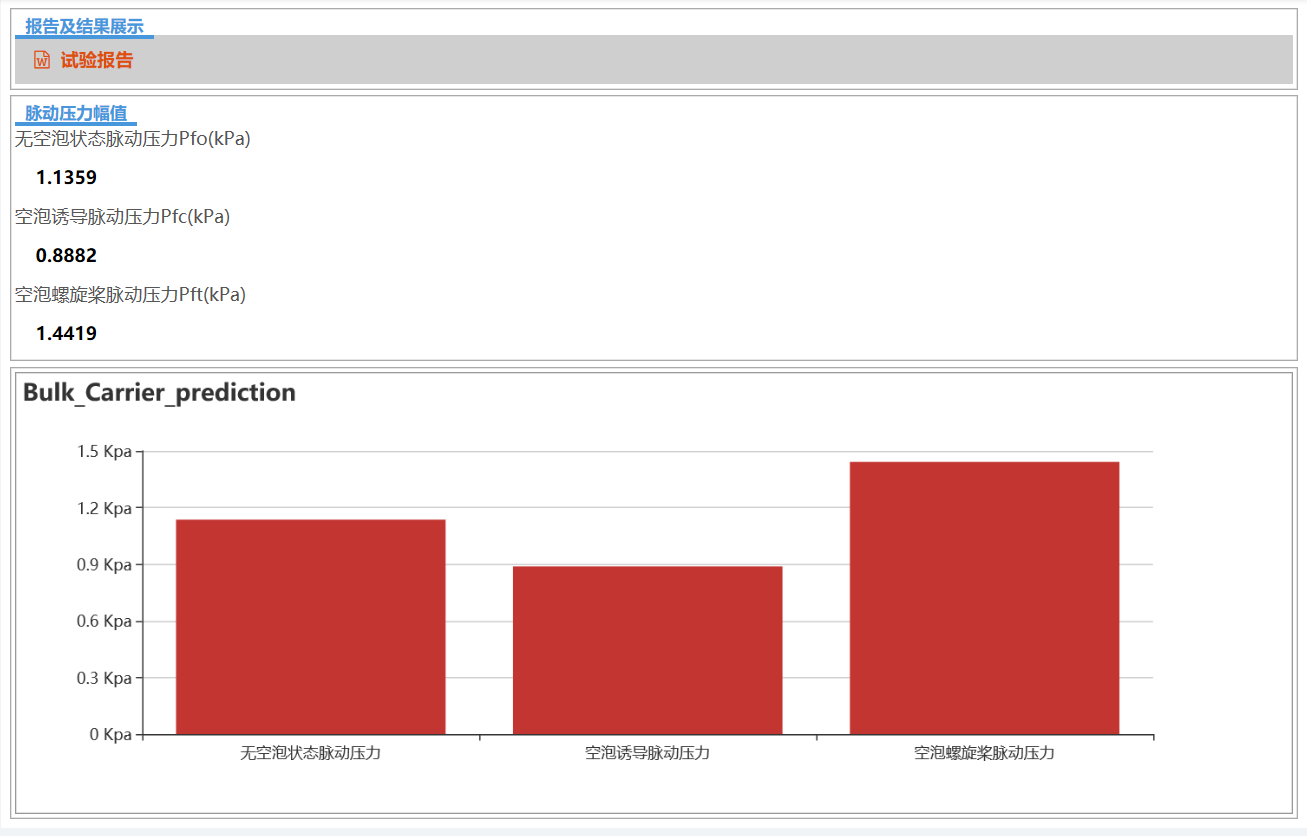
Task: Click the 0 Kpa y-axis label
Action: (110, 735)
